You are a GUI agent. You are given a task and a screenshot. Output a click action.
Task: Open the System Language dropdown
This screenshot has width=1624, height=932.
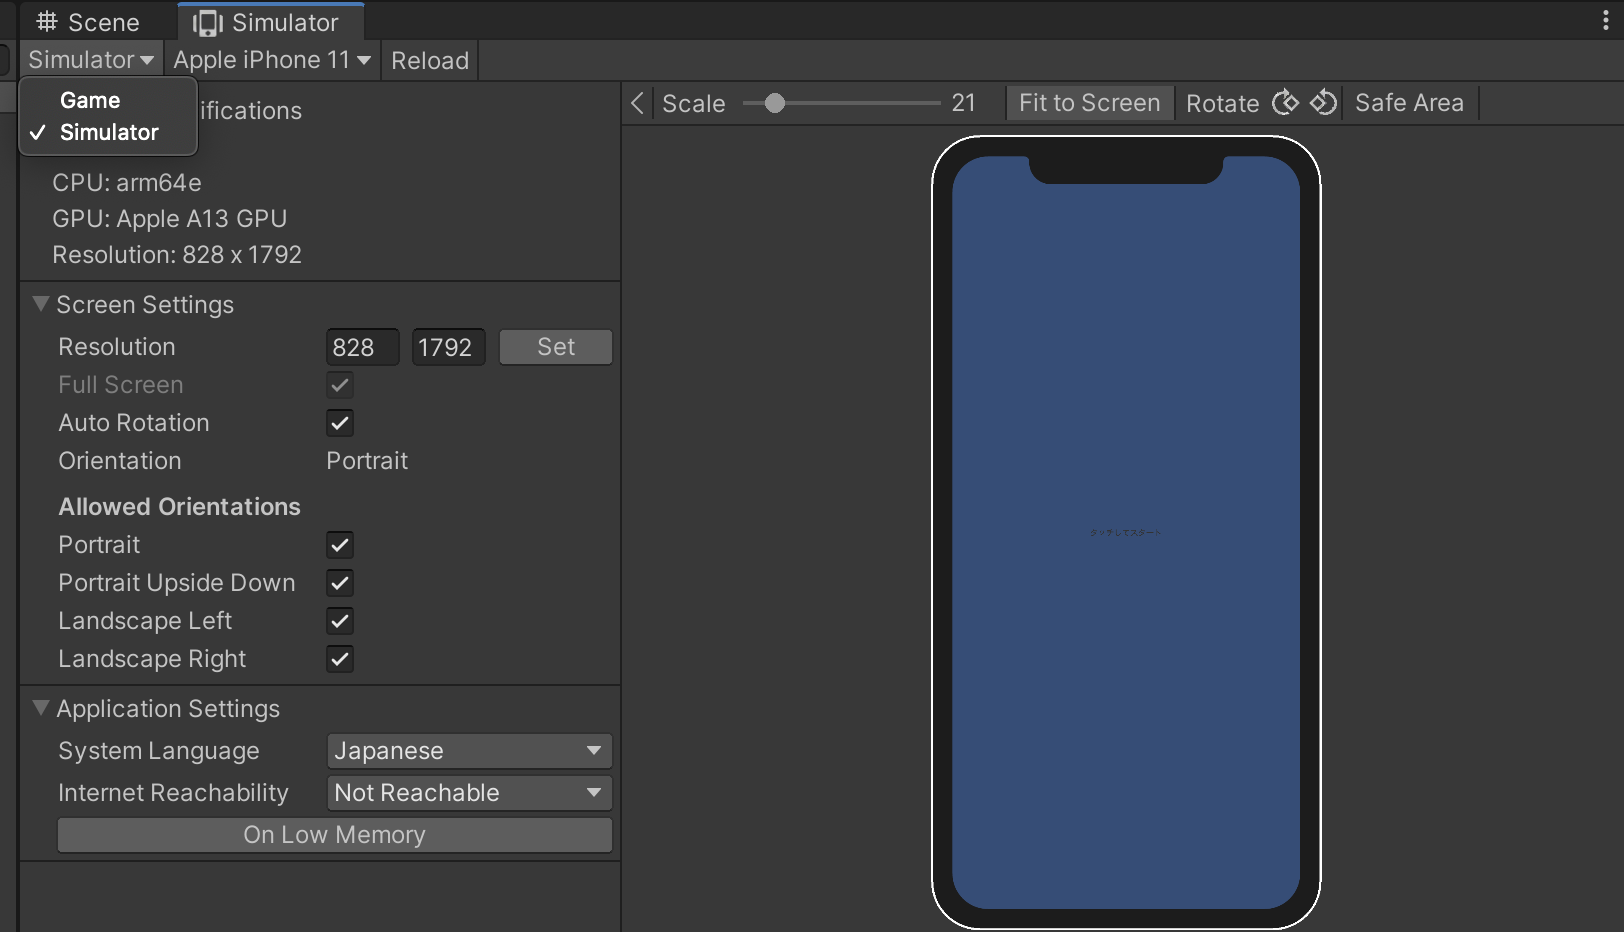coord(469,751)
